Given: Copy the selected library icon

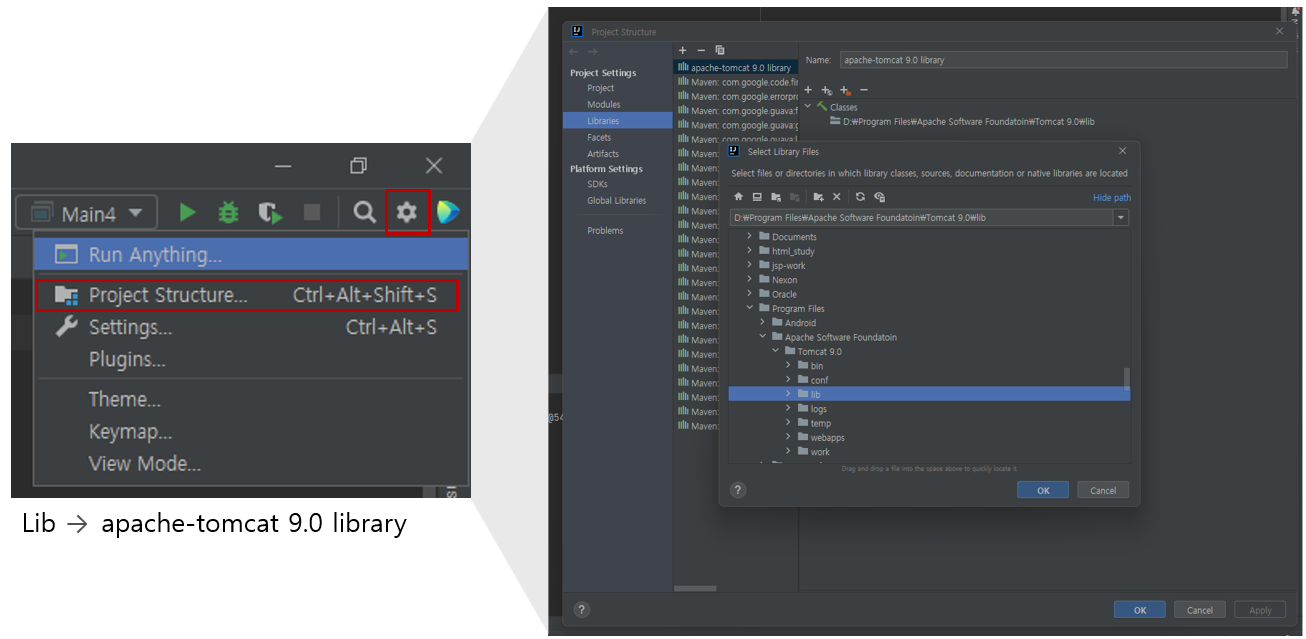Looking at the screenshot, I should [x=720, y=50].
